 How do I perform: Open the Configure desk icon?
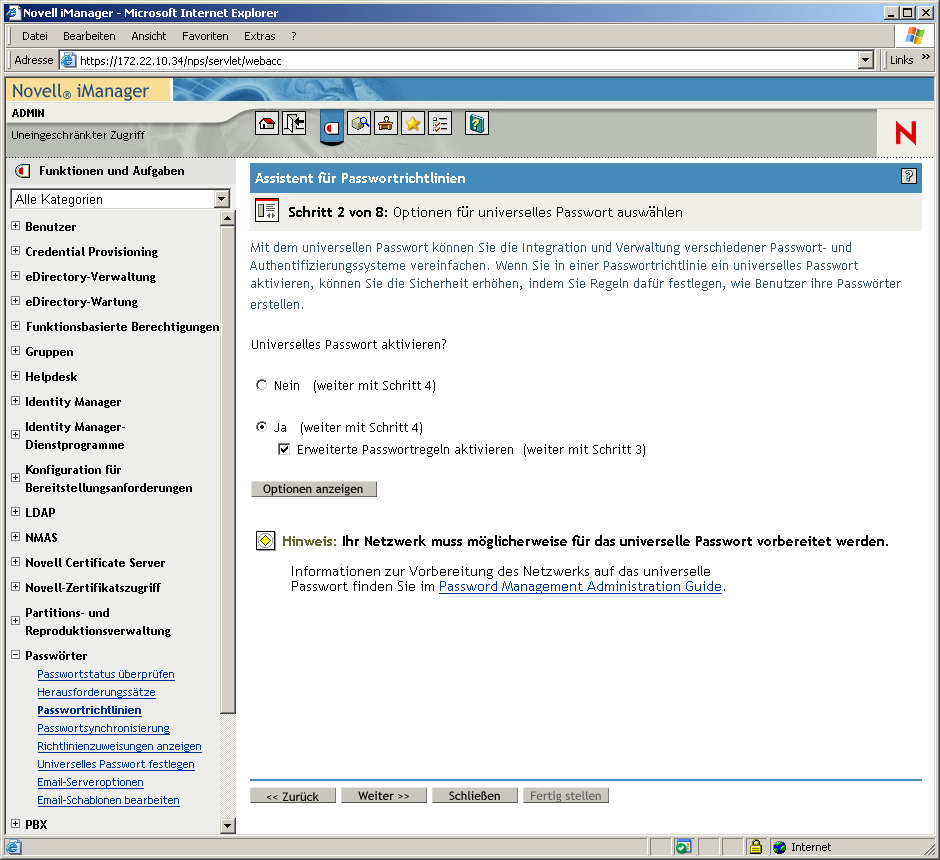(385, 123)
